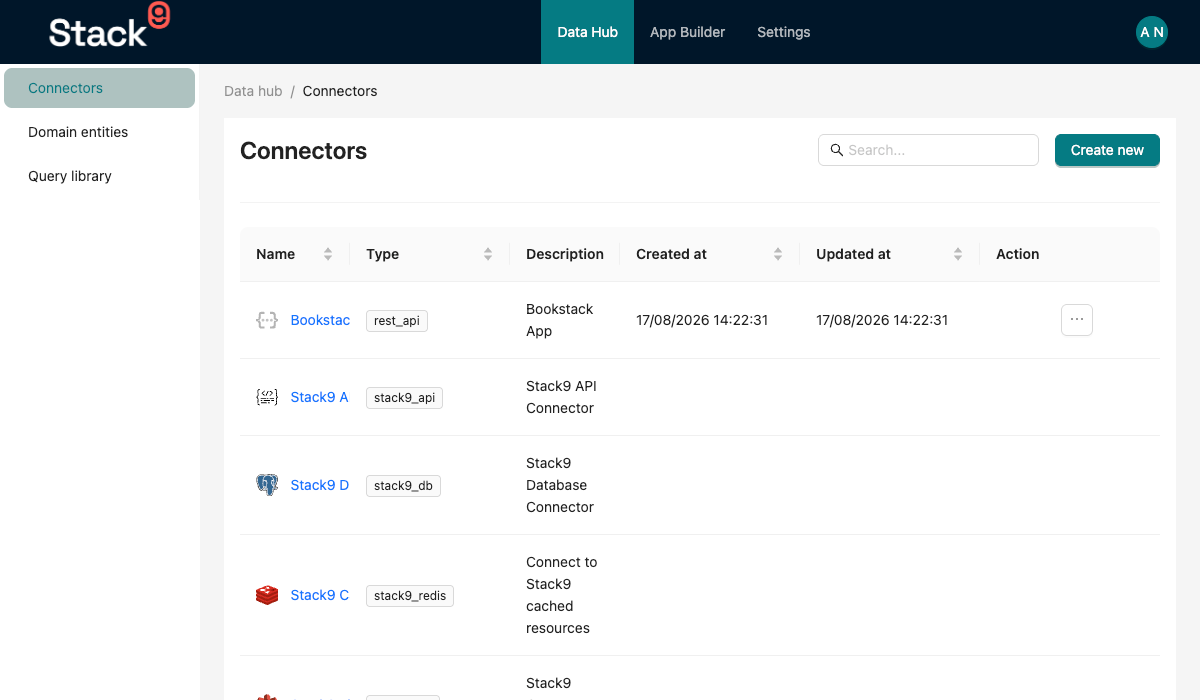Viewport: 1200px width, 700px height.
Task: Focus the connectors Search field
Action: (x=928, y=150)
